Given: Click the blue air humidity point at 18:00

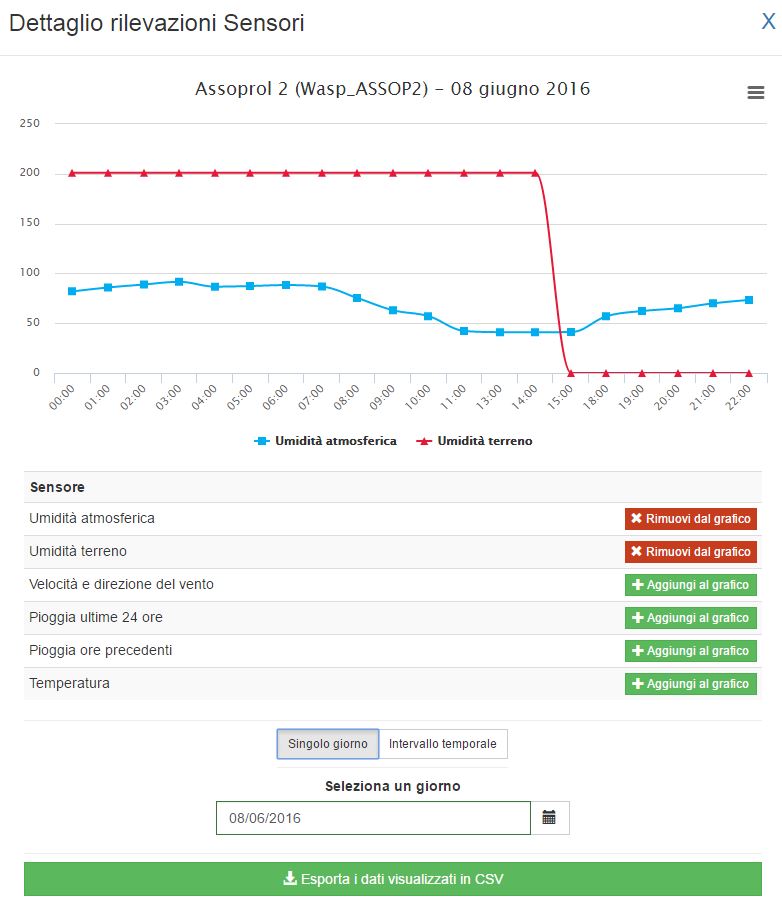Looking at the screenshot, I should point(606,316).
